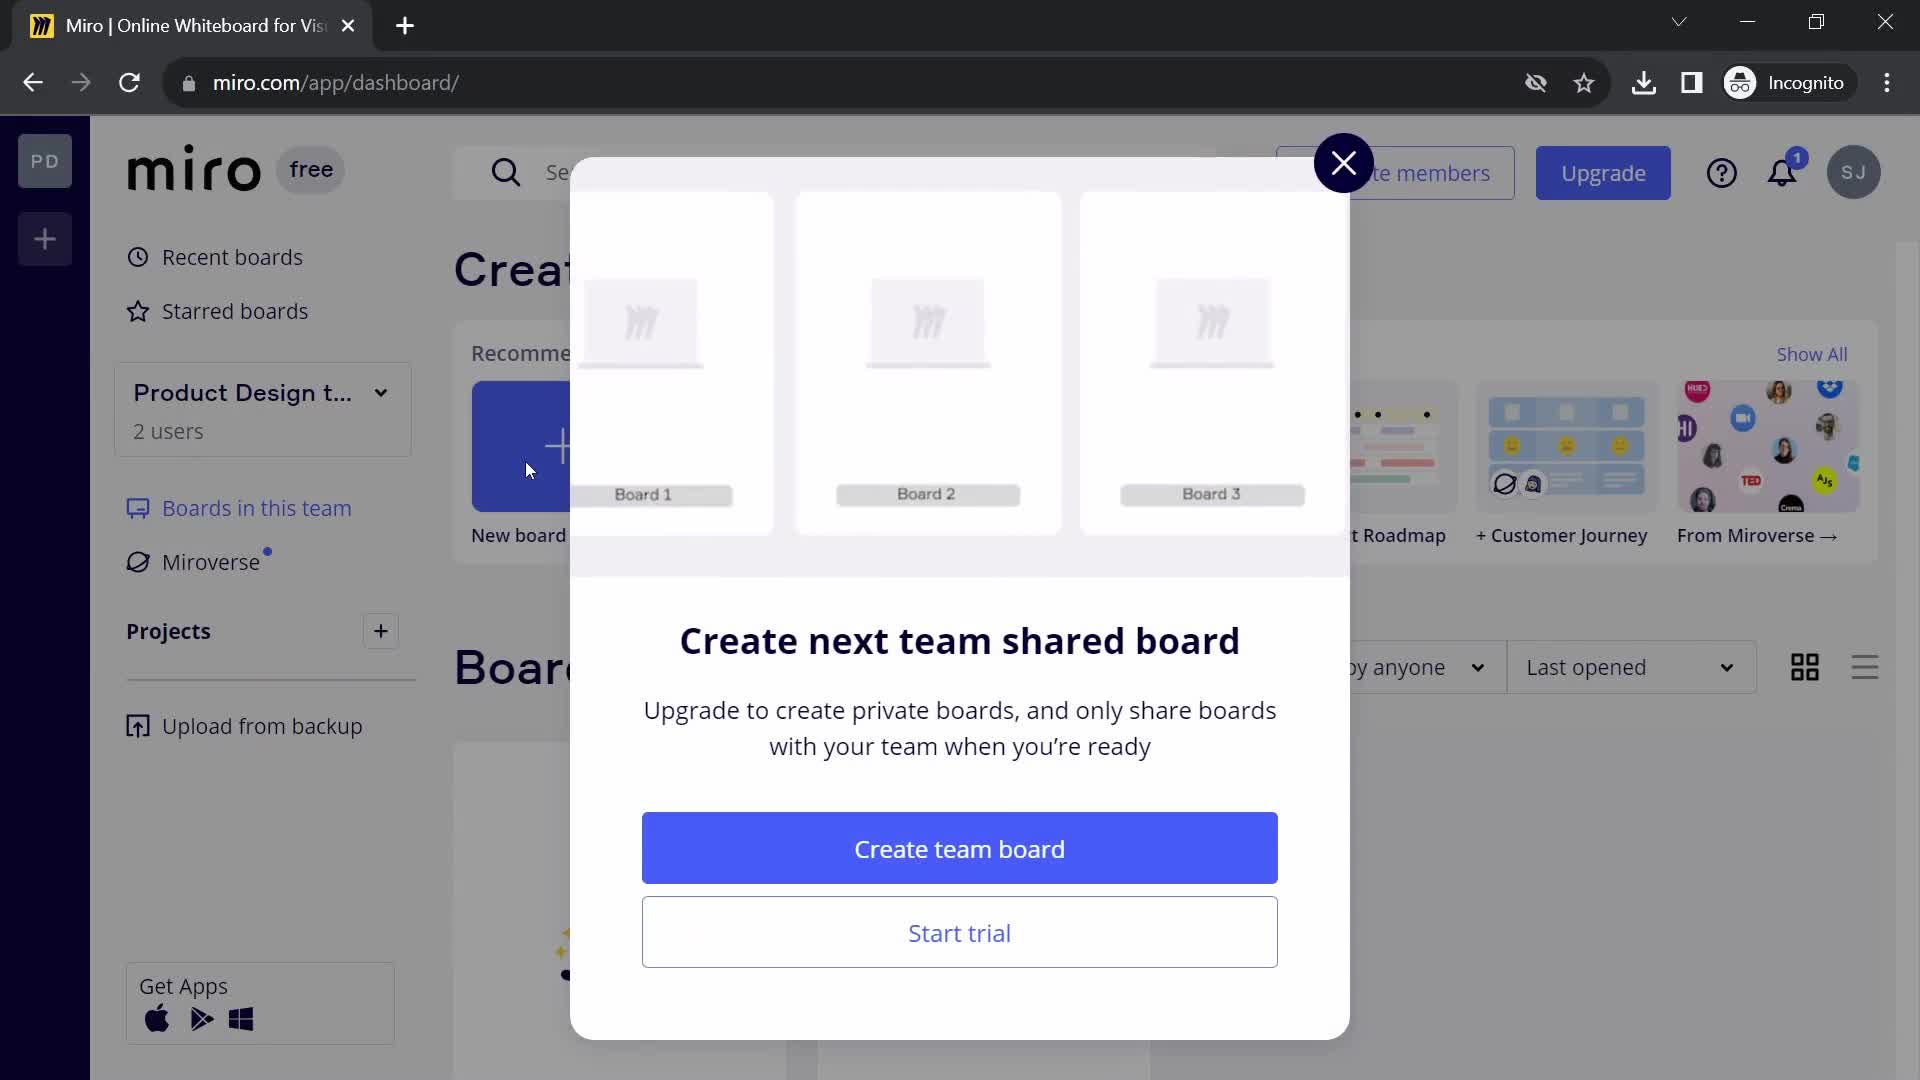Click the Create team board button
This screenshot has height=1080, width=1920.
tap(959, 848)
